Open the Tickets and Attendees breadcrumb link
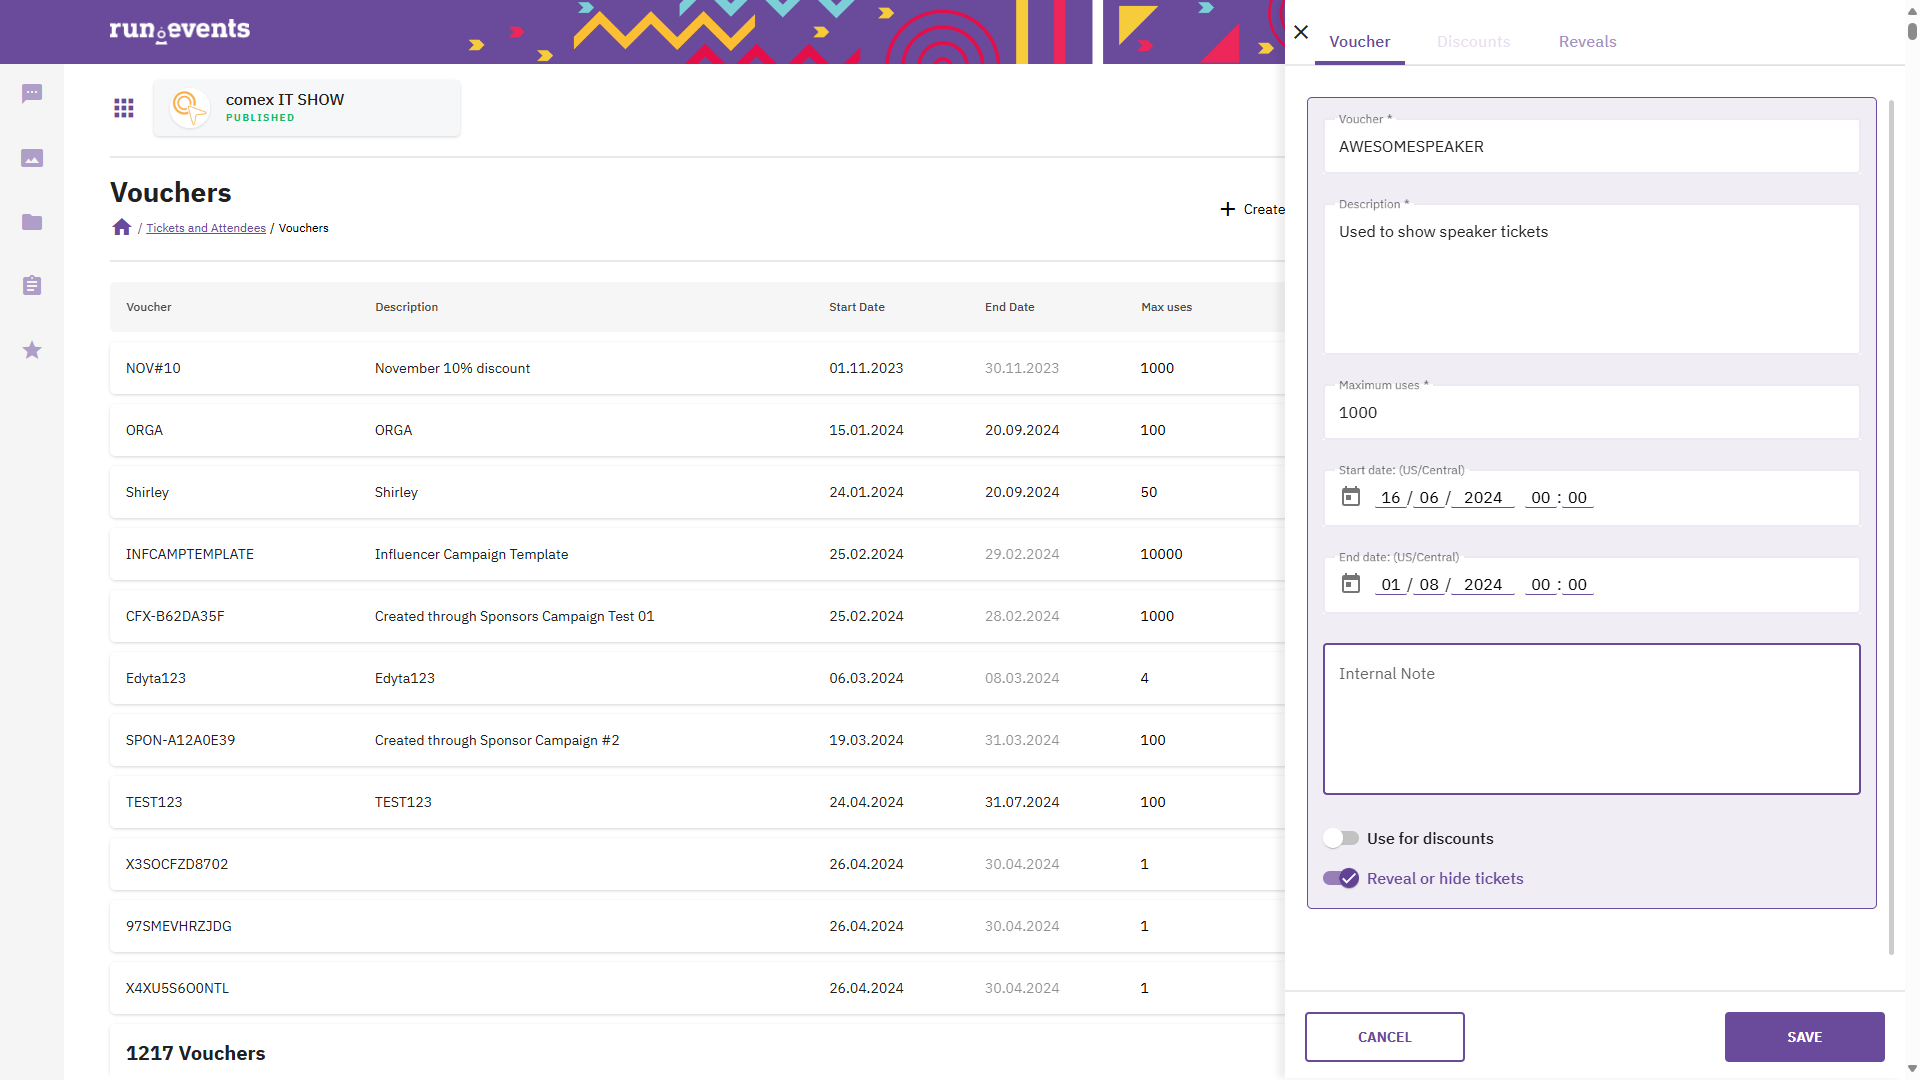This screenshot has width=1920, height=1080. click(206, 228)
